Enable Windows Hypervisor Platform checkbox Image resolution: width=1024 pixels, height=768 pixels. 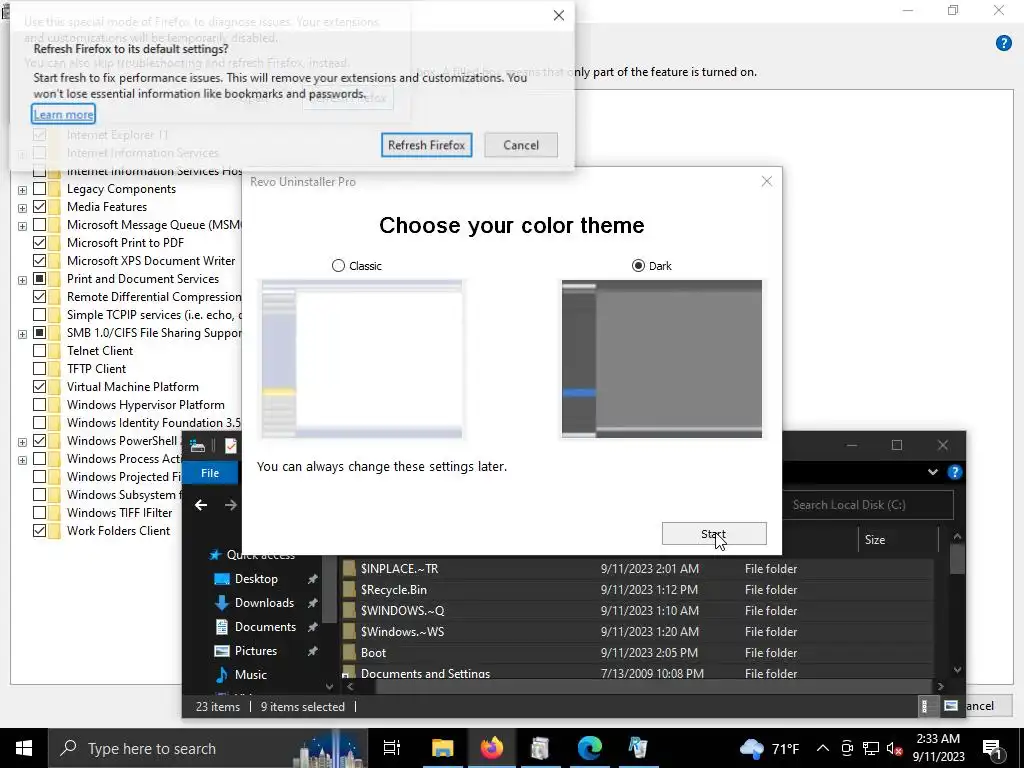coord(40,405)
